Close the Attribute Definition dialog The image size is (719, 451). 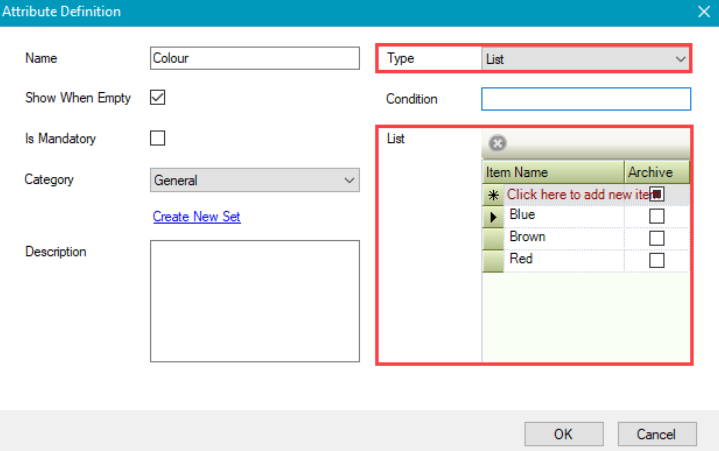pos(702,12)
